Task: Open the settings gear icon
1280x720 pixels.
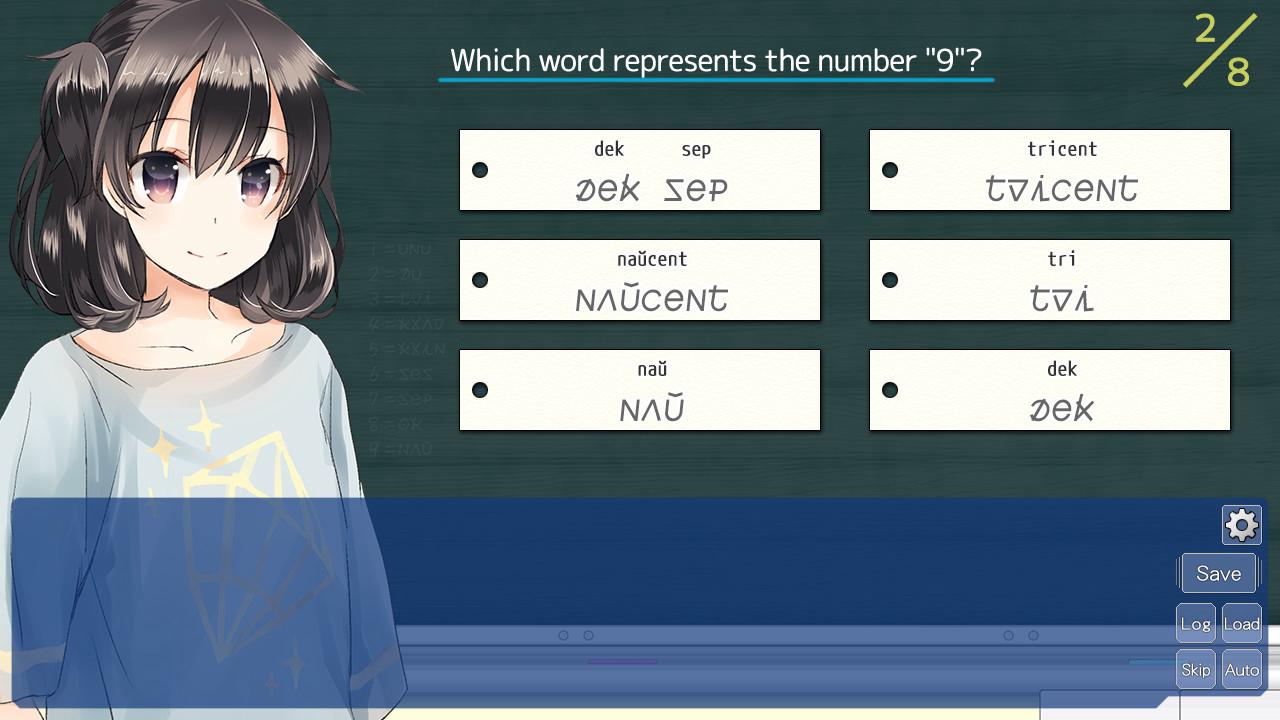Action: tap(1241, 524)
